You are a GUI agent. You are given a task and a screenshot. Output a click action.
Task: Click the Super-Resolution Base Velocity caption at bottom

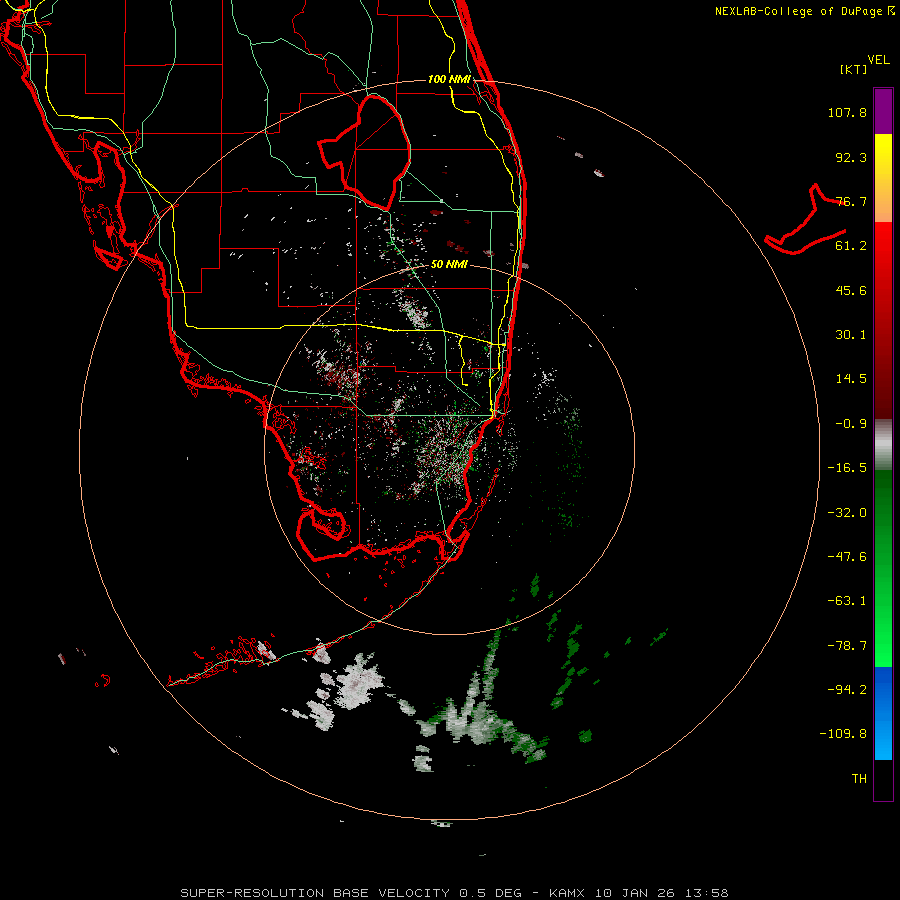454,893
